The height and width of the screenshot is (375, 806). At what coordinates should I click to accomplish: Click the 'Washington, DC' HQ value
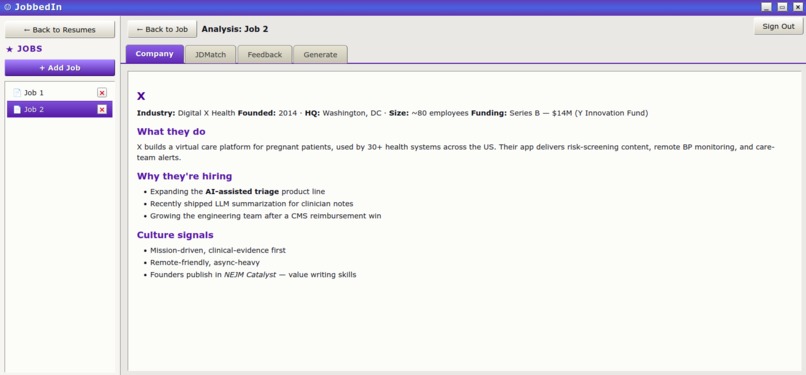click(352, 113)
